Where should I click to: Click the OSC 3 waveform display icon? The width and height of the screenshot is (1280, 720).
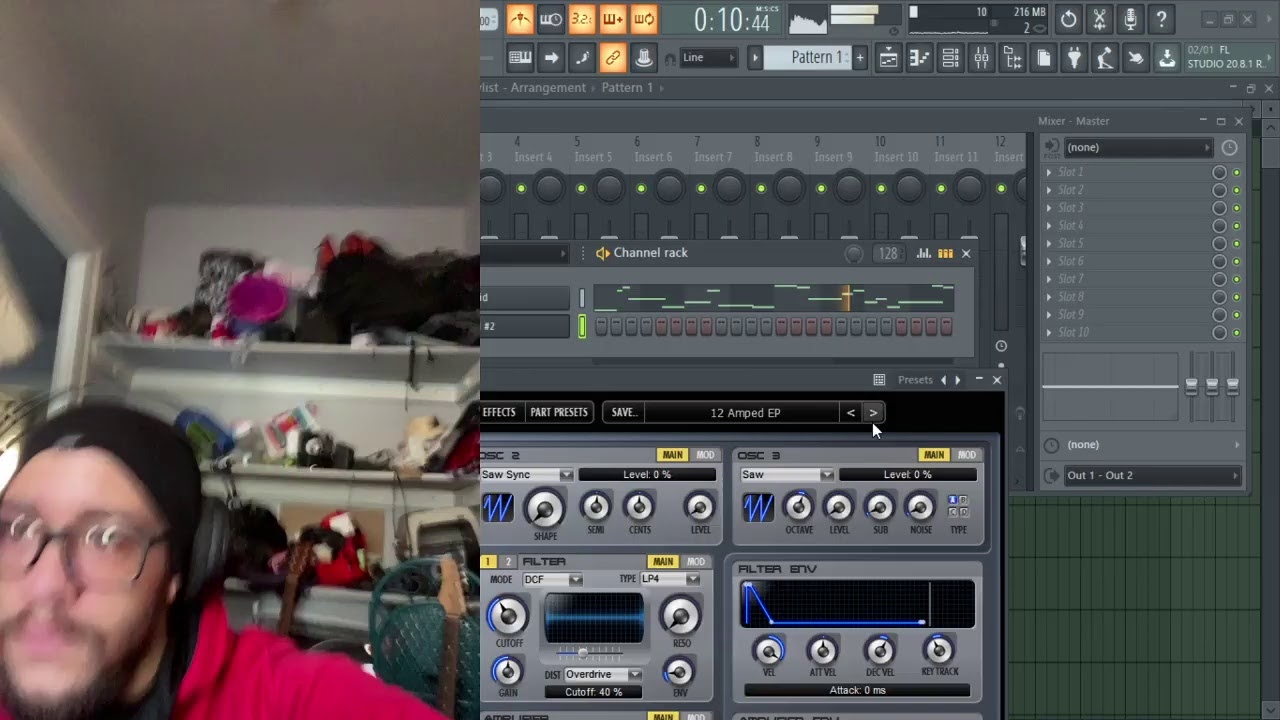(x=758, y=508)
